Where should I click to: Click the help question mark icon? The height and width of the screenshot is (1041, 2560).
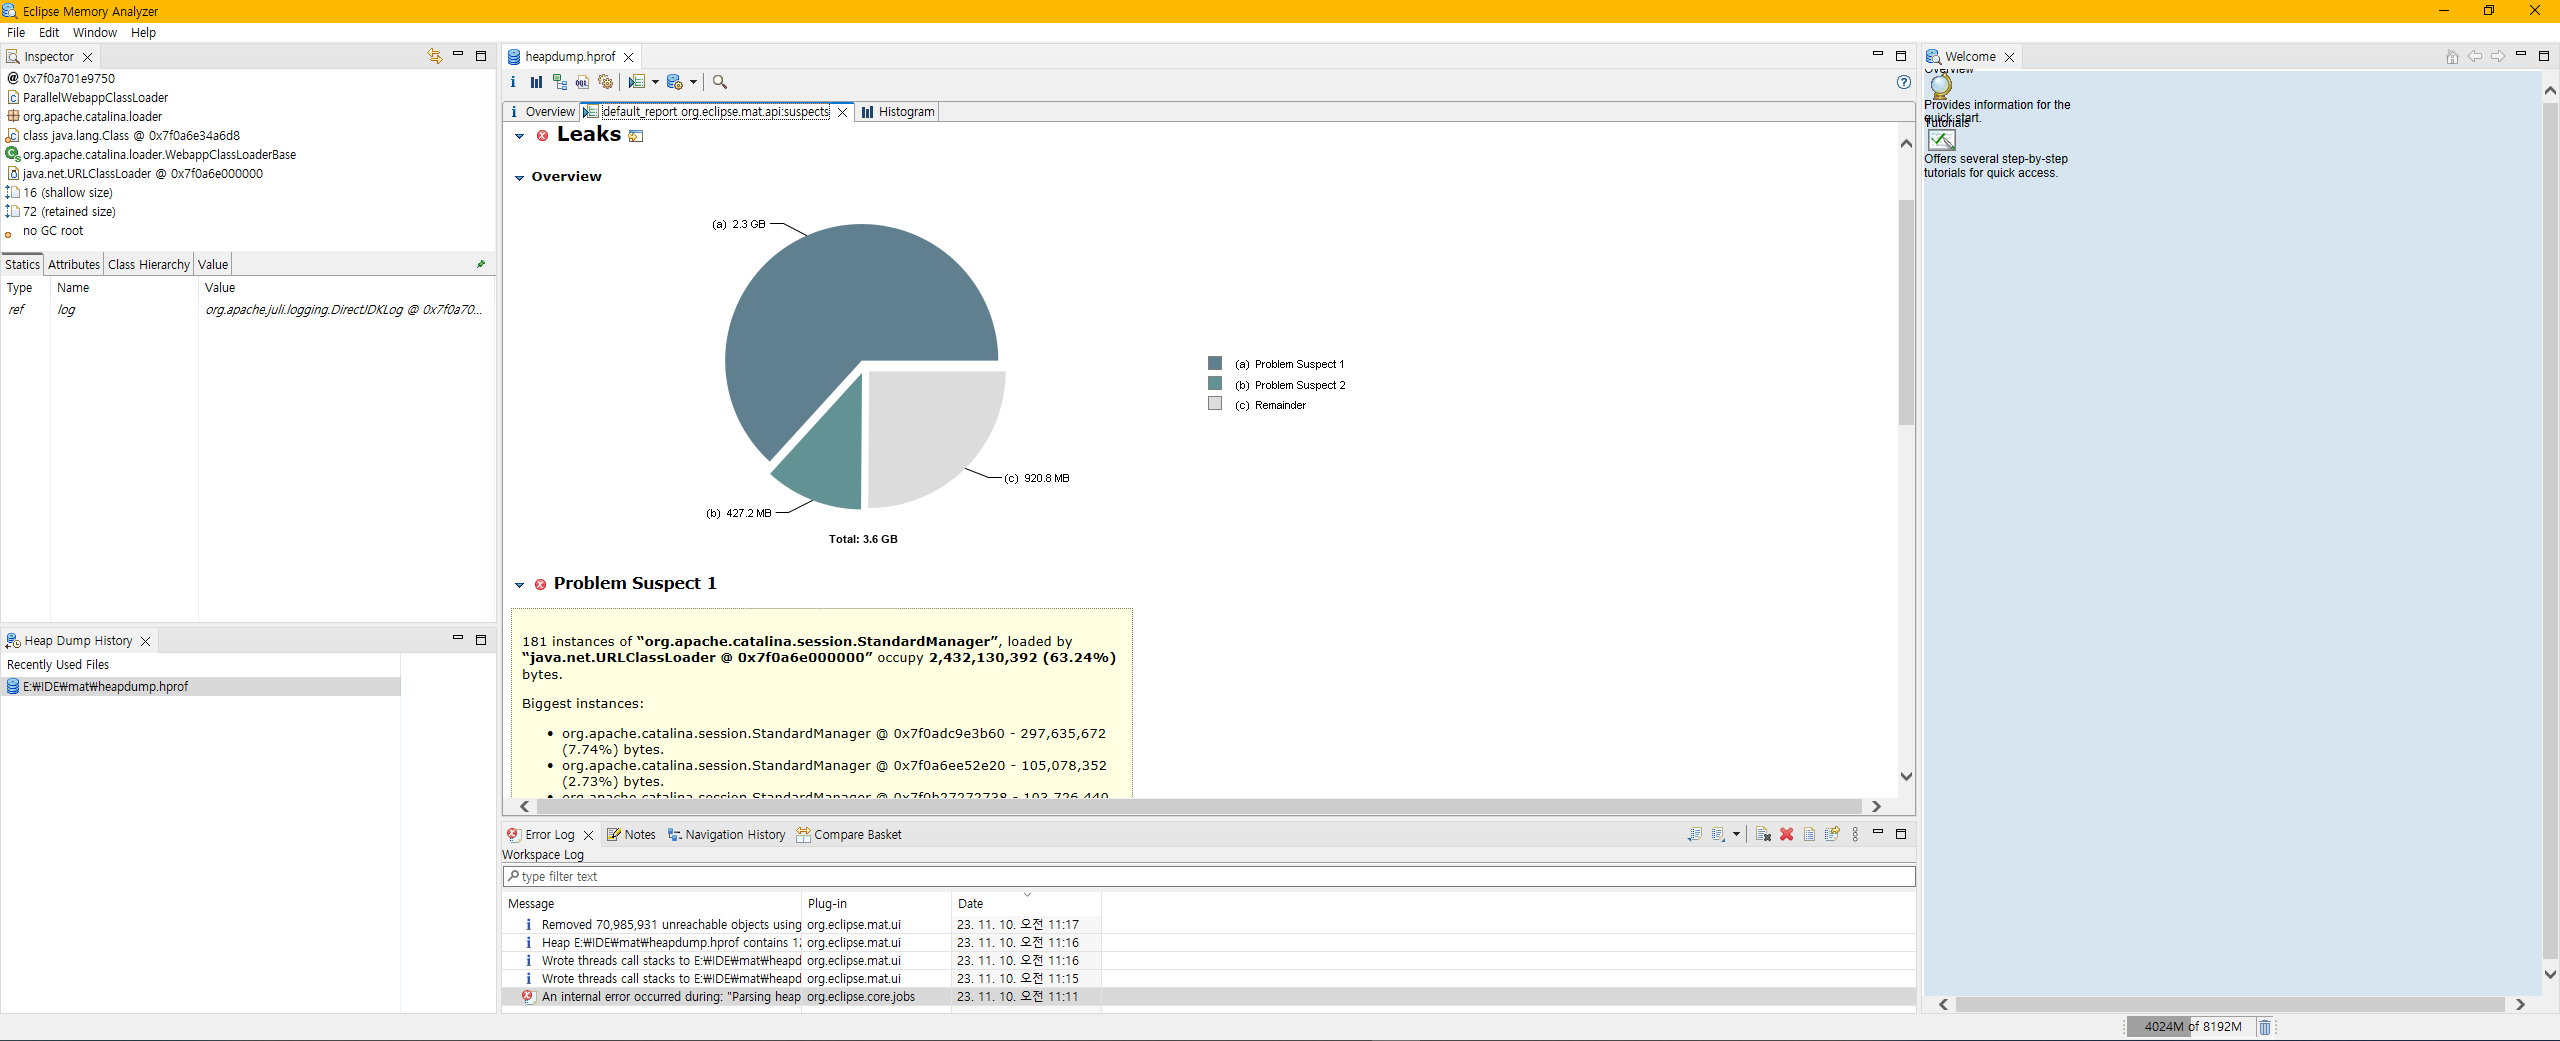click(x=1903, y=82)
